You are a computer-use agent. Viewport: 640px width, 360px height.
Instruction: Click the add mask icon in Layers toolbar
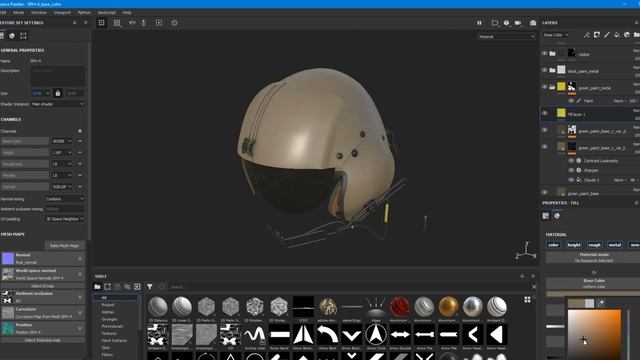[597, 35]
